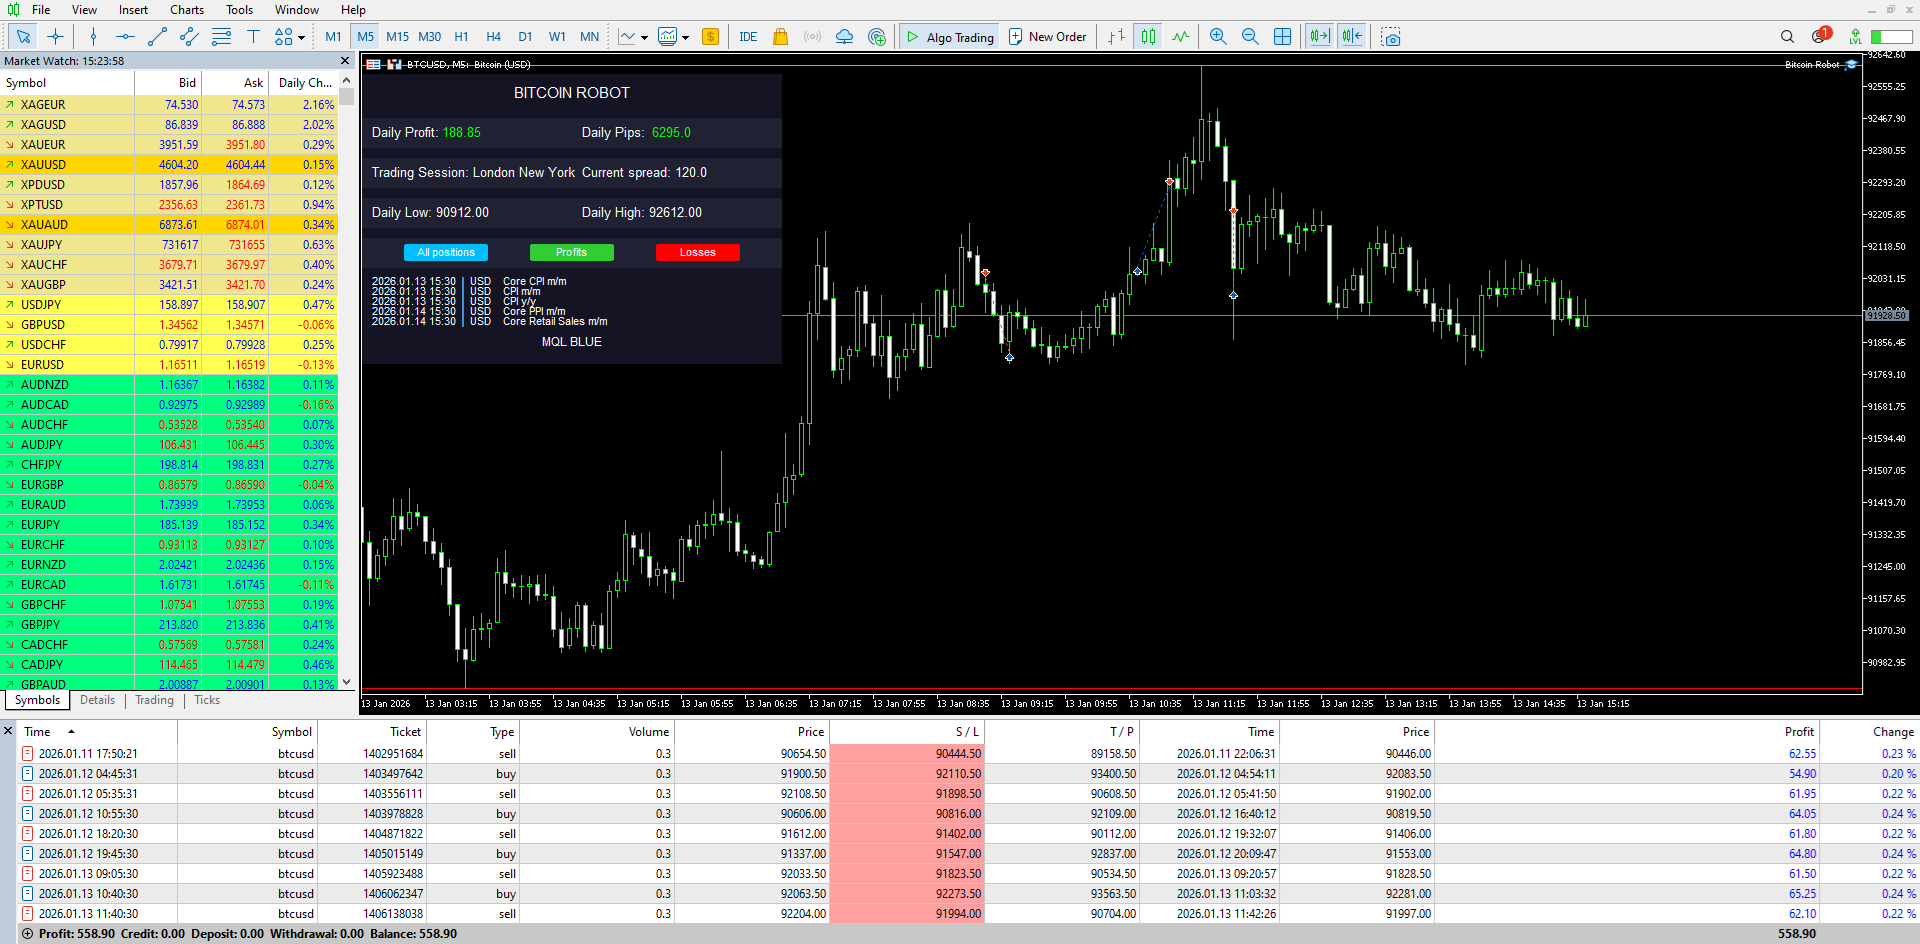Take a chart screenshot
This screenshot has width=1920, height=944.
point(1390,37)
